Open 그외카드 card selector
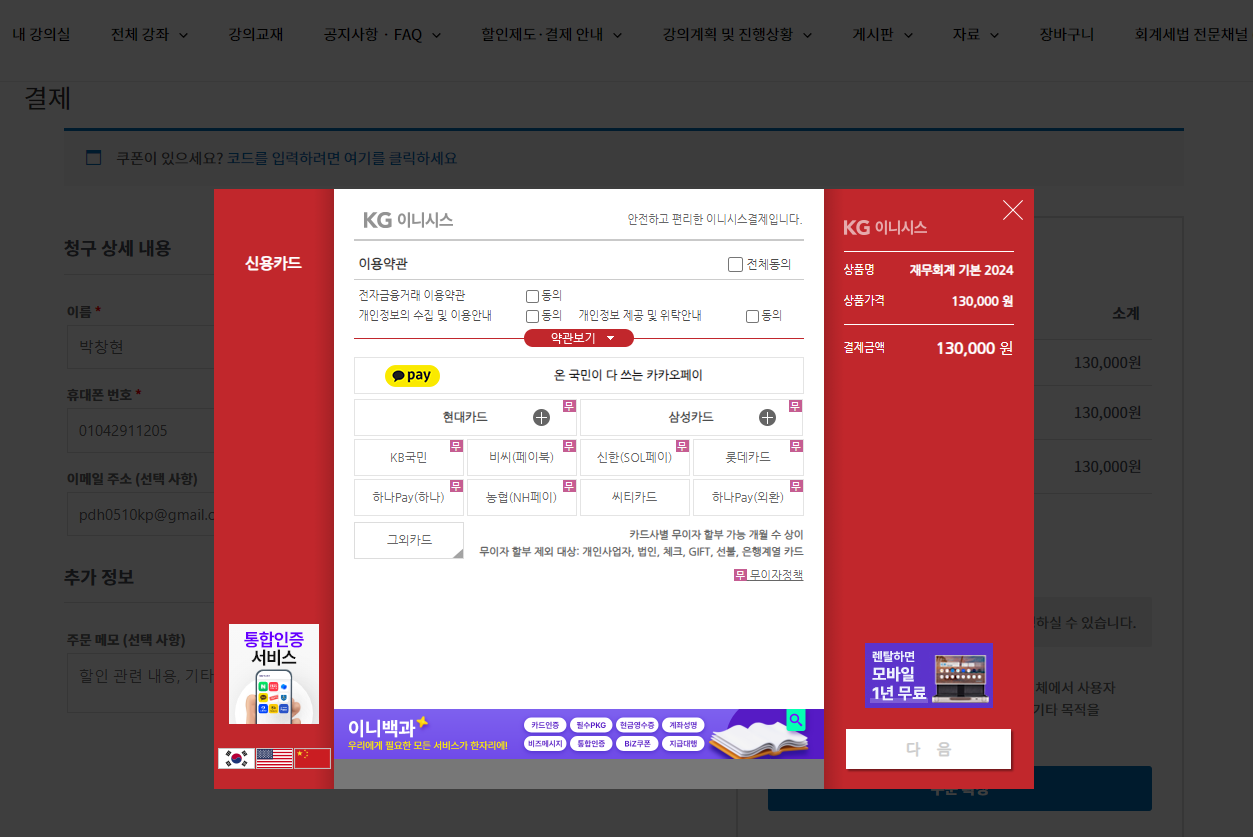1253x837 pixels. 409,540
